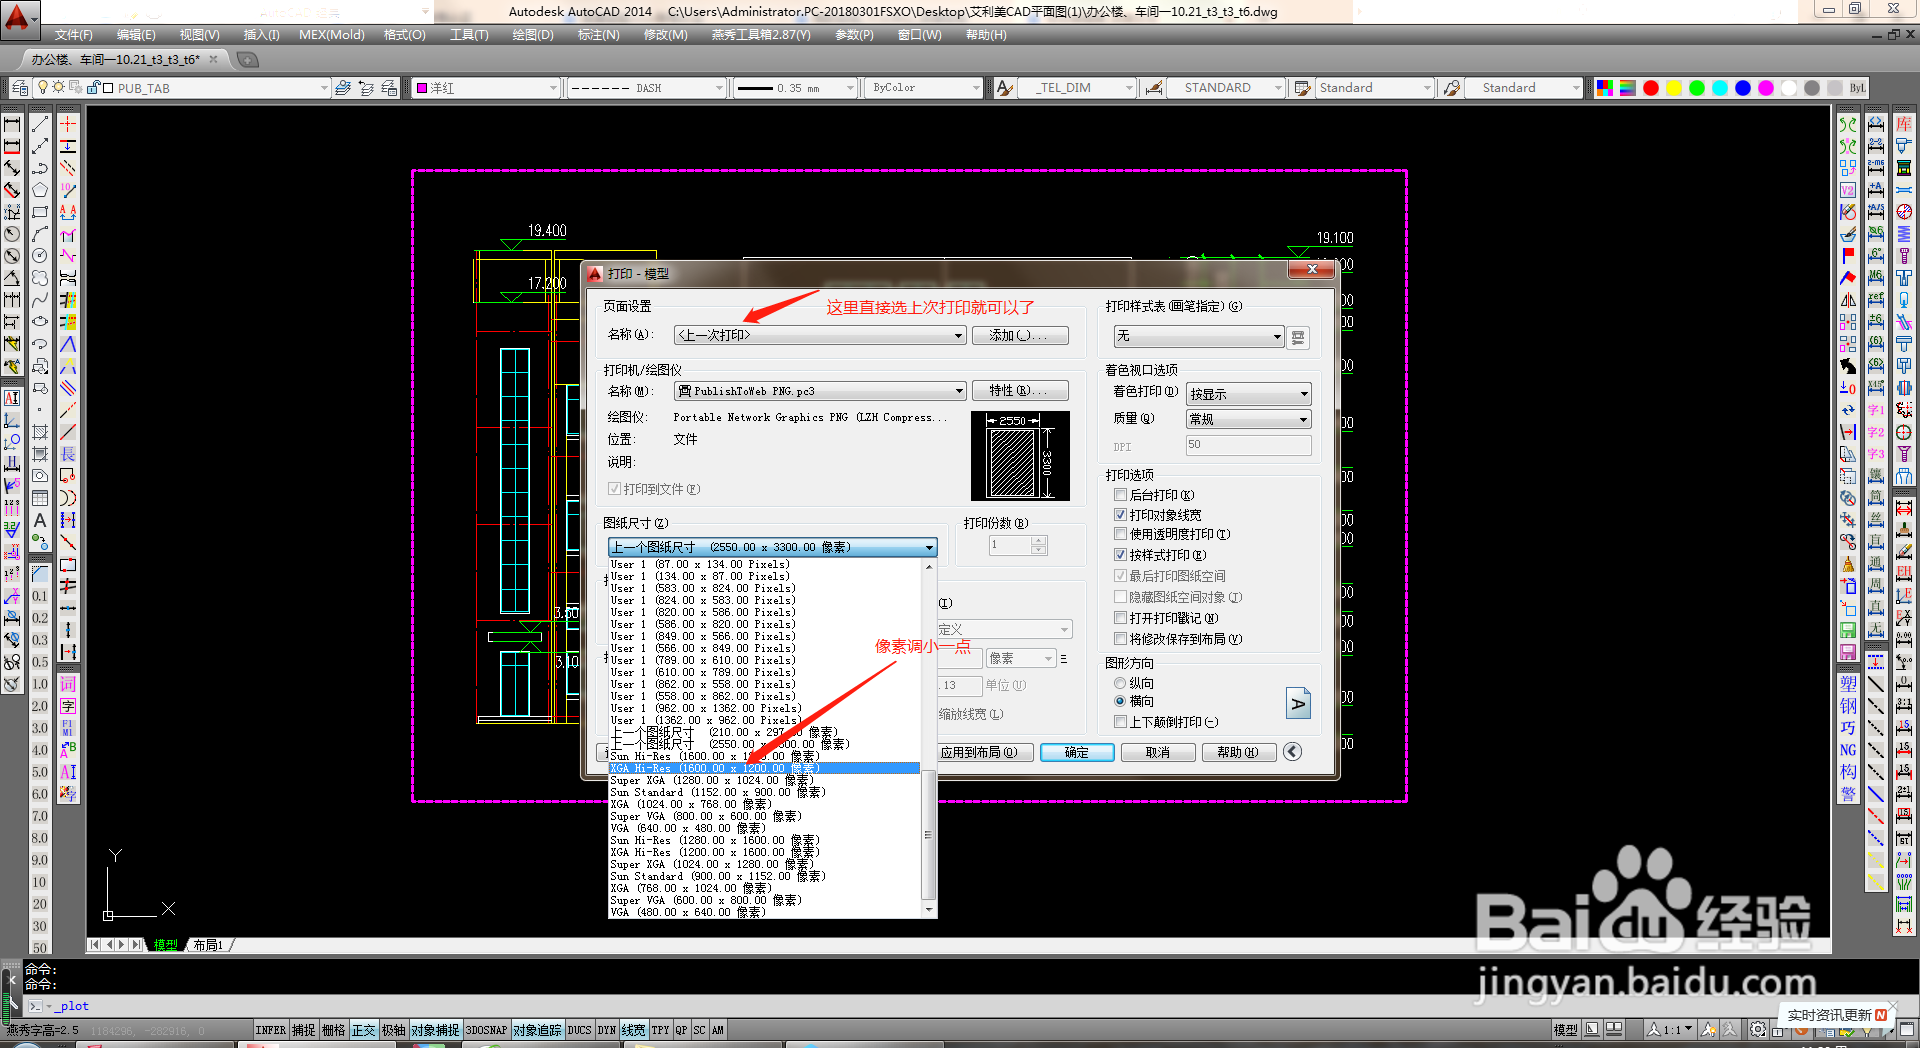This screenshot has height=1048, width=1920.
Task: Open the Table Style icon
Action: coord(1302,88)
